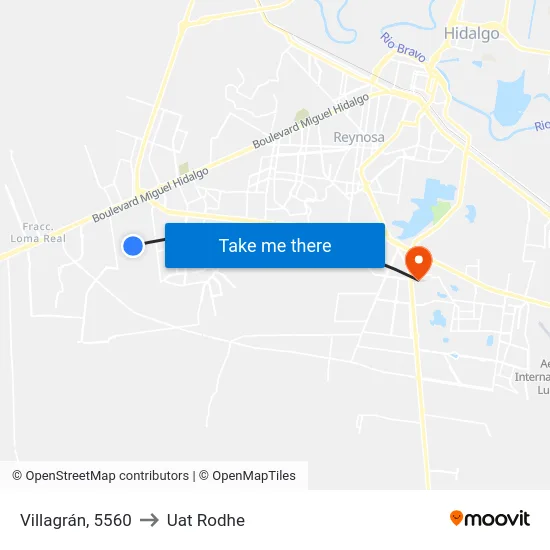
Task: Click the blue lake east of Hidalgo
Action: (511, 99)
